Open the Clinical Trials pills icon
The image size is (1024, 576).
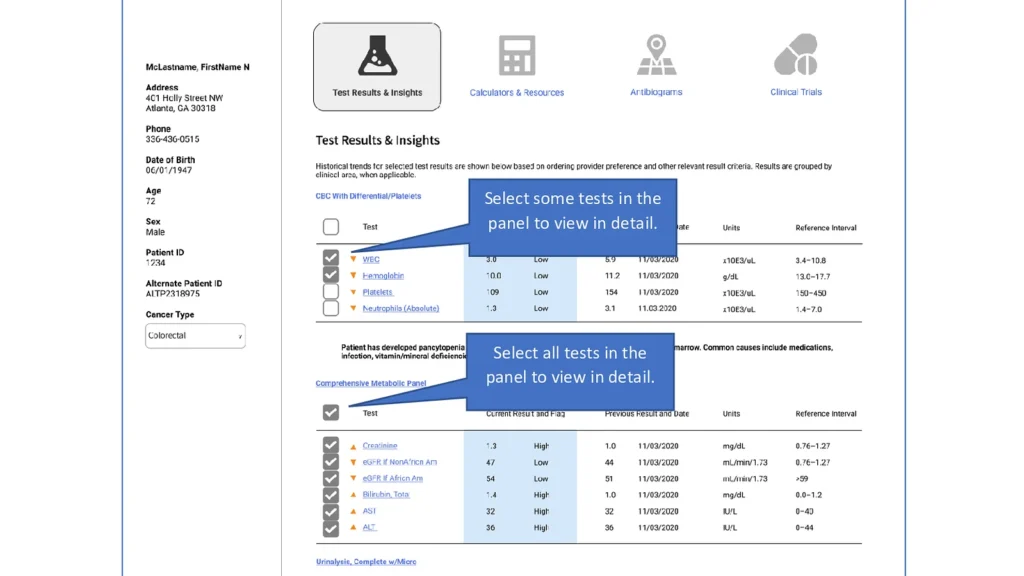[x=796, y=55]
